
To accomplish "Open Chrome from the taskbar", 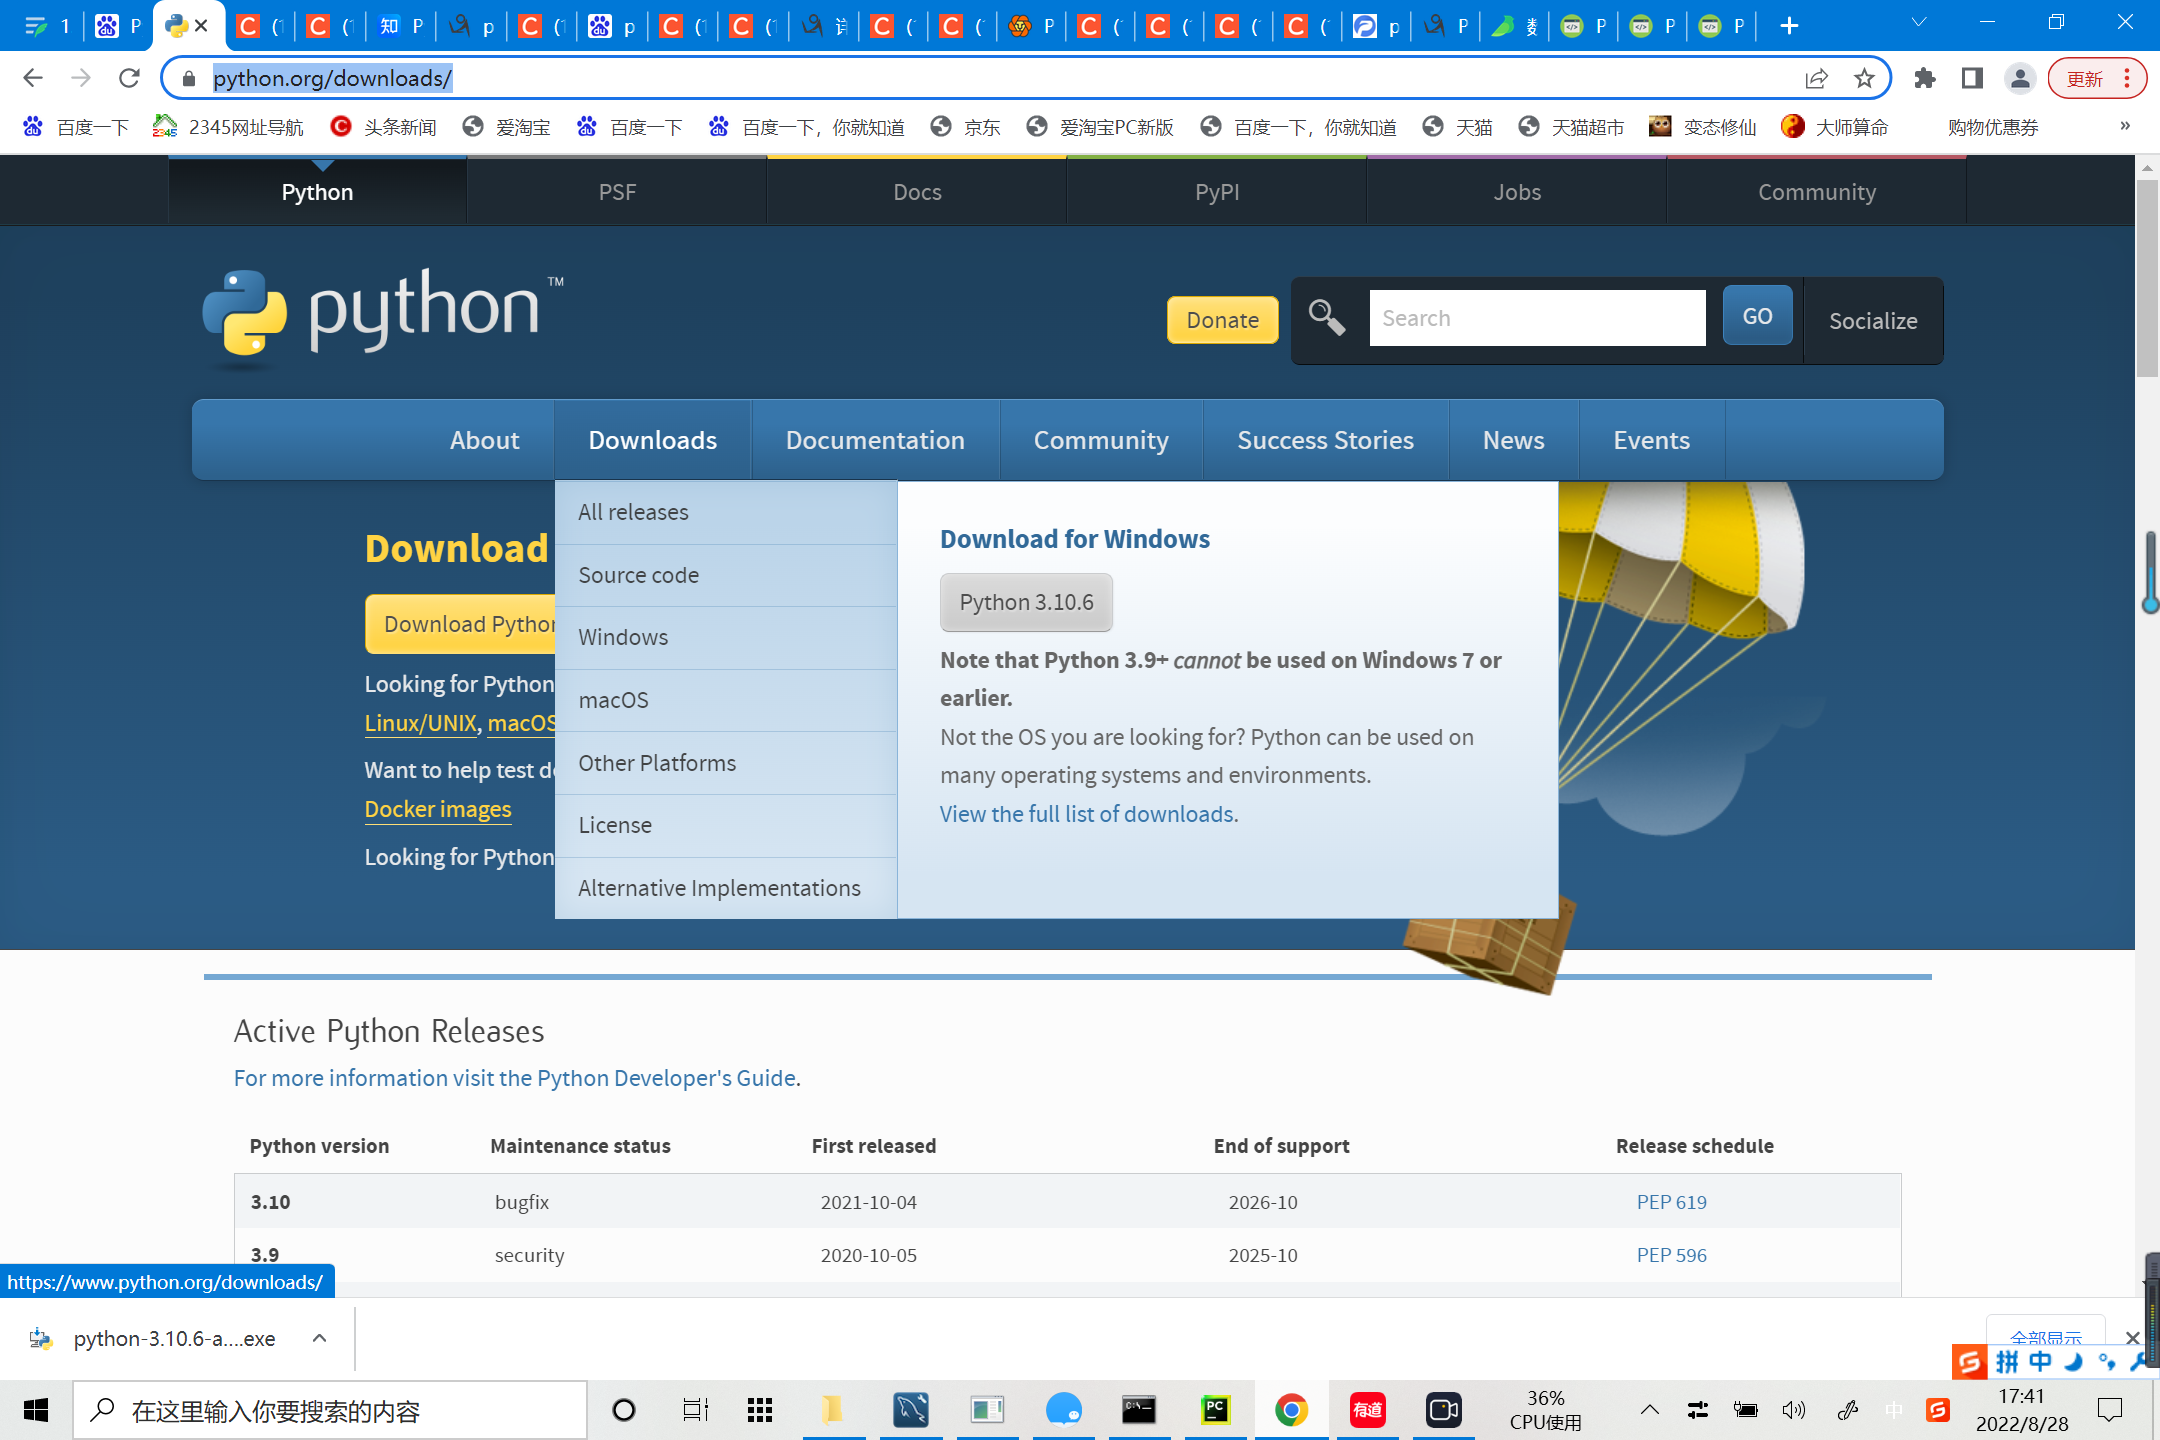I will (1291, 1411).
